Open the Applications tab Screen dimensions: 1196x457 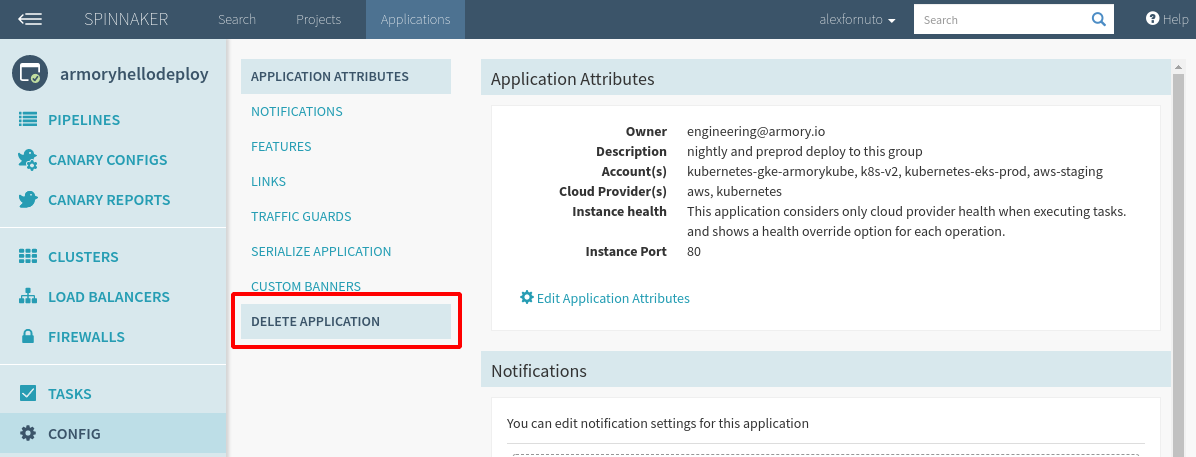415,19
